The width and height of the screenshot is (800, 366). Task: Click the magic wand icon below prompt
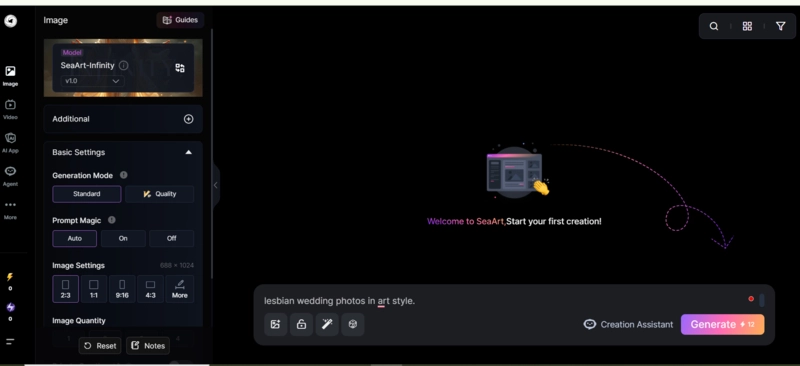tap(327, 324)
